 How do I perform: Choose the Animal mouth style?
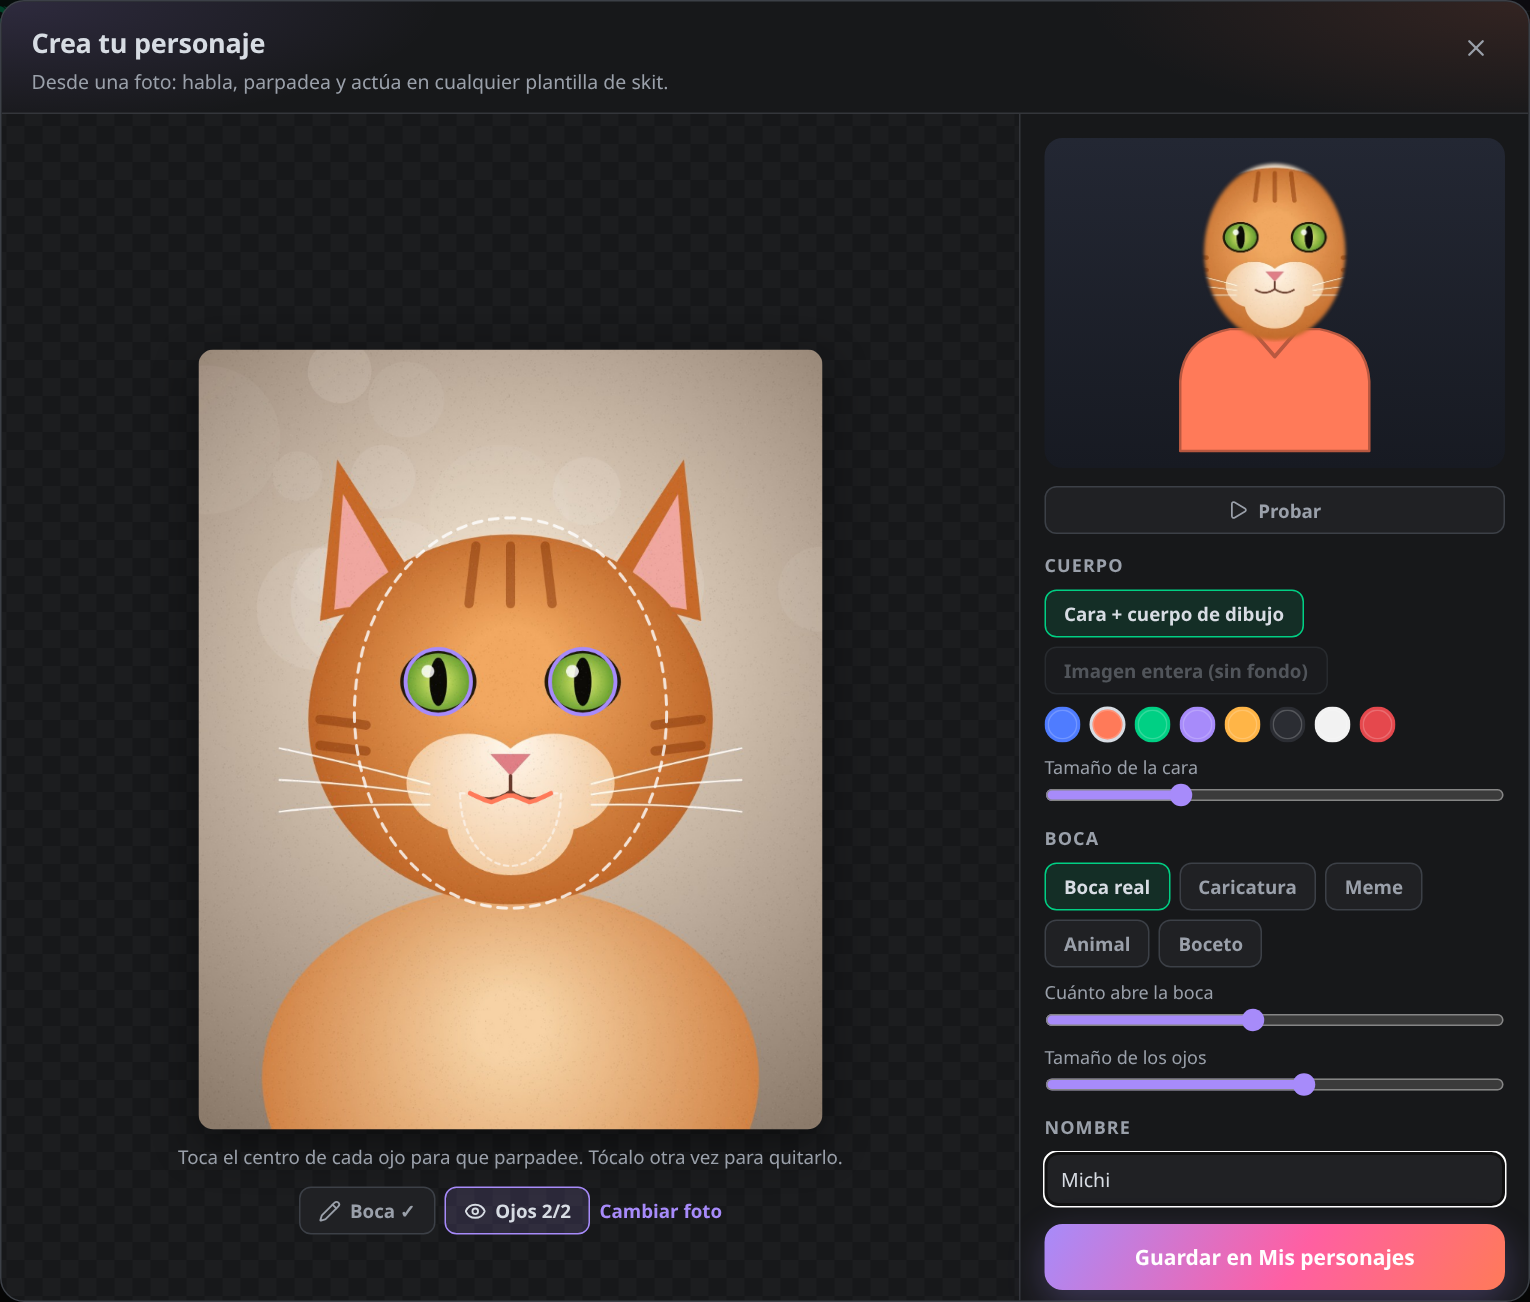pos(1096,944)
